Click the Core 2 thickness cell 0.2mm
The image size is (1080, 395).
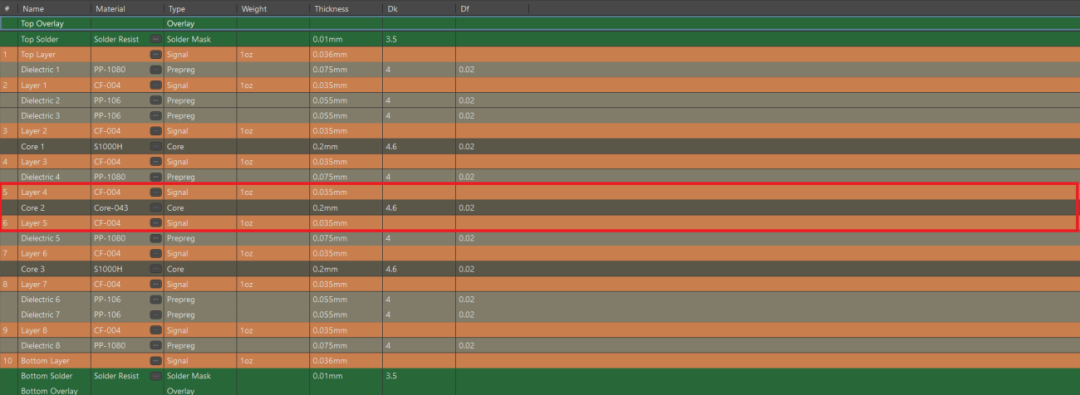325,207
